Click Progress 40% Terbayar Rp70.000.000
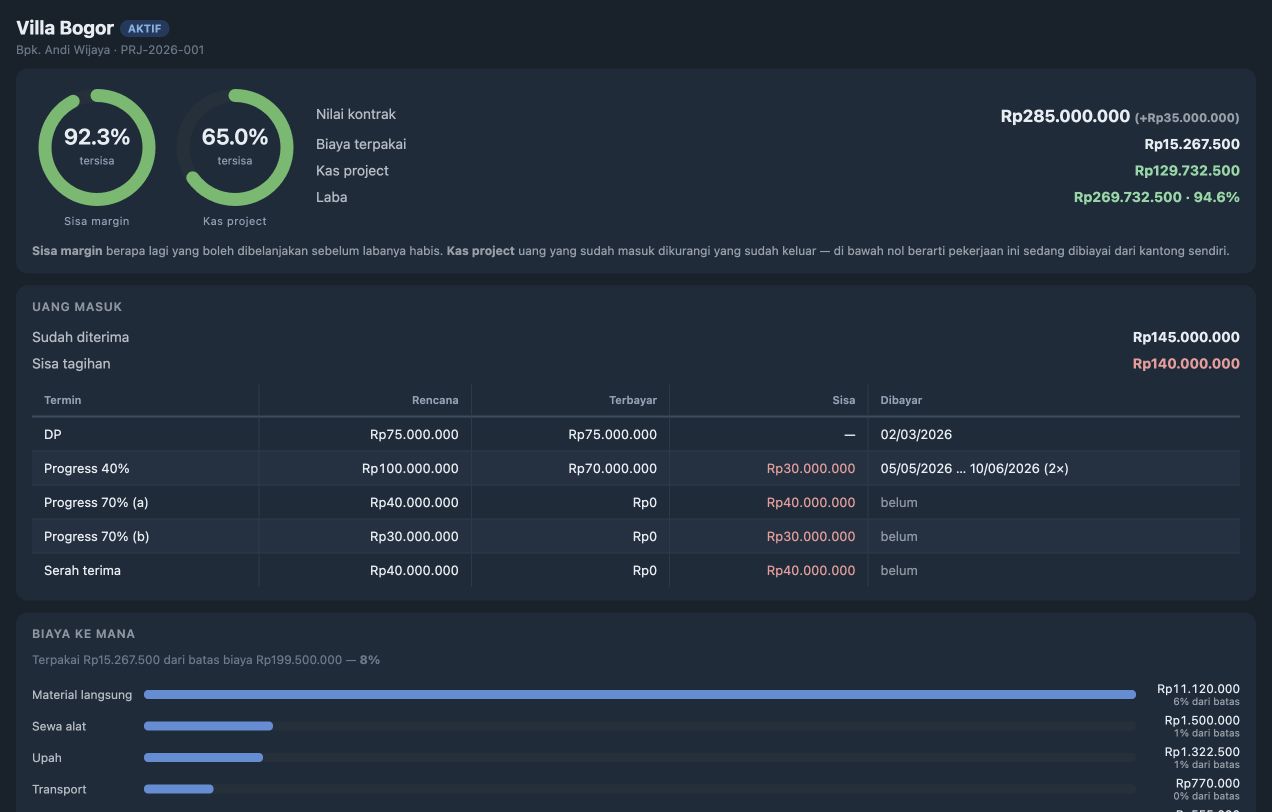This screenshot has width=1272, height=812. (613, 469)
